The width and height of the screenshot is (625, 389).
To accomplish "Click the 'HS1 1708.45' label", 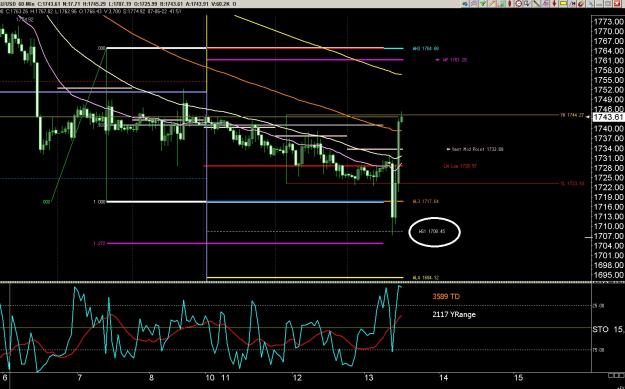I will coord(432,231).
